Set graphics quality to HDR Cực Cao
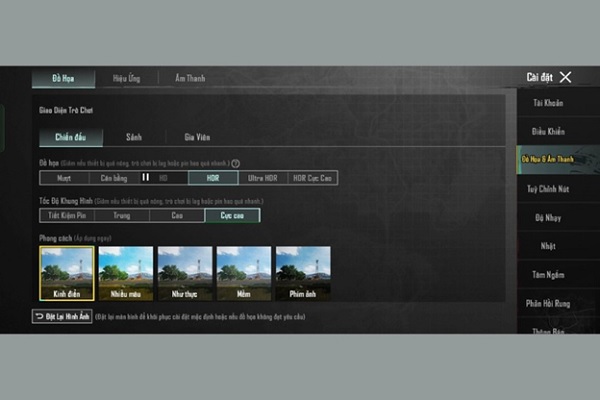Image resolution: width=600 pixels, height=400 pixels. (x=312, y=178)
